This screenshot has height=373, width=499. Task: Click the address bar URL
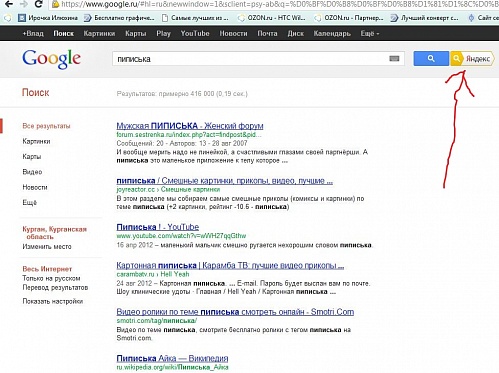(280, 4)
